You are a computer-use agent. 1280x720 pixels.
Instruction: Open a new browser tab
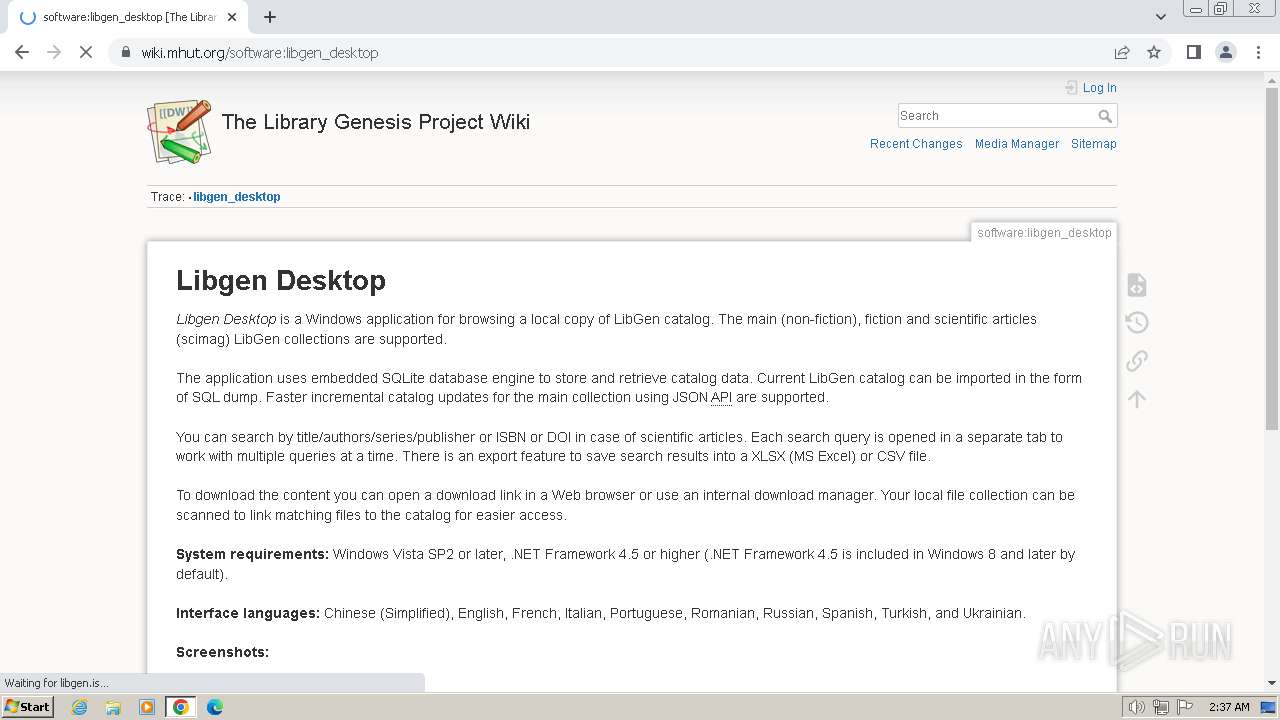[270, 17]
